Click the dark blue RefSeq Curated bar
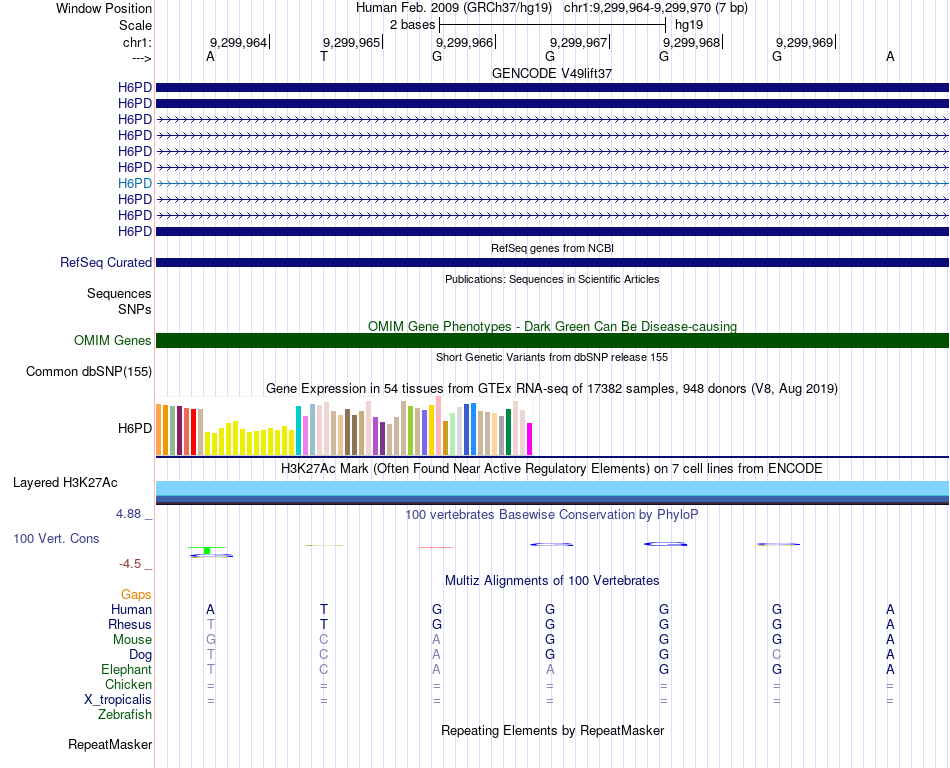The width and height of the screenshot is (950, 768). (x=552, y=263)
